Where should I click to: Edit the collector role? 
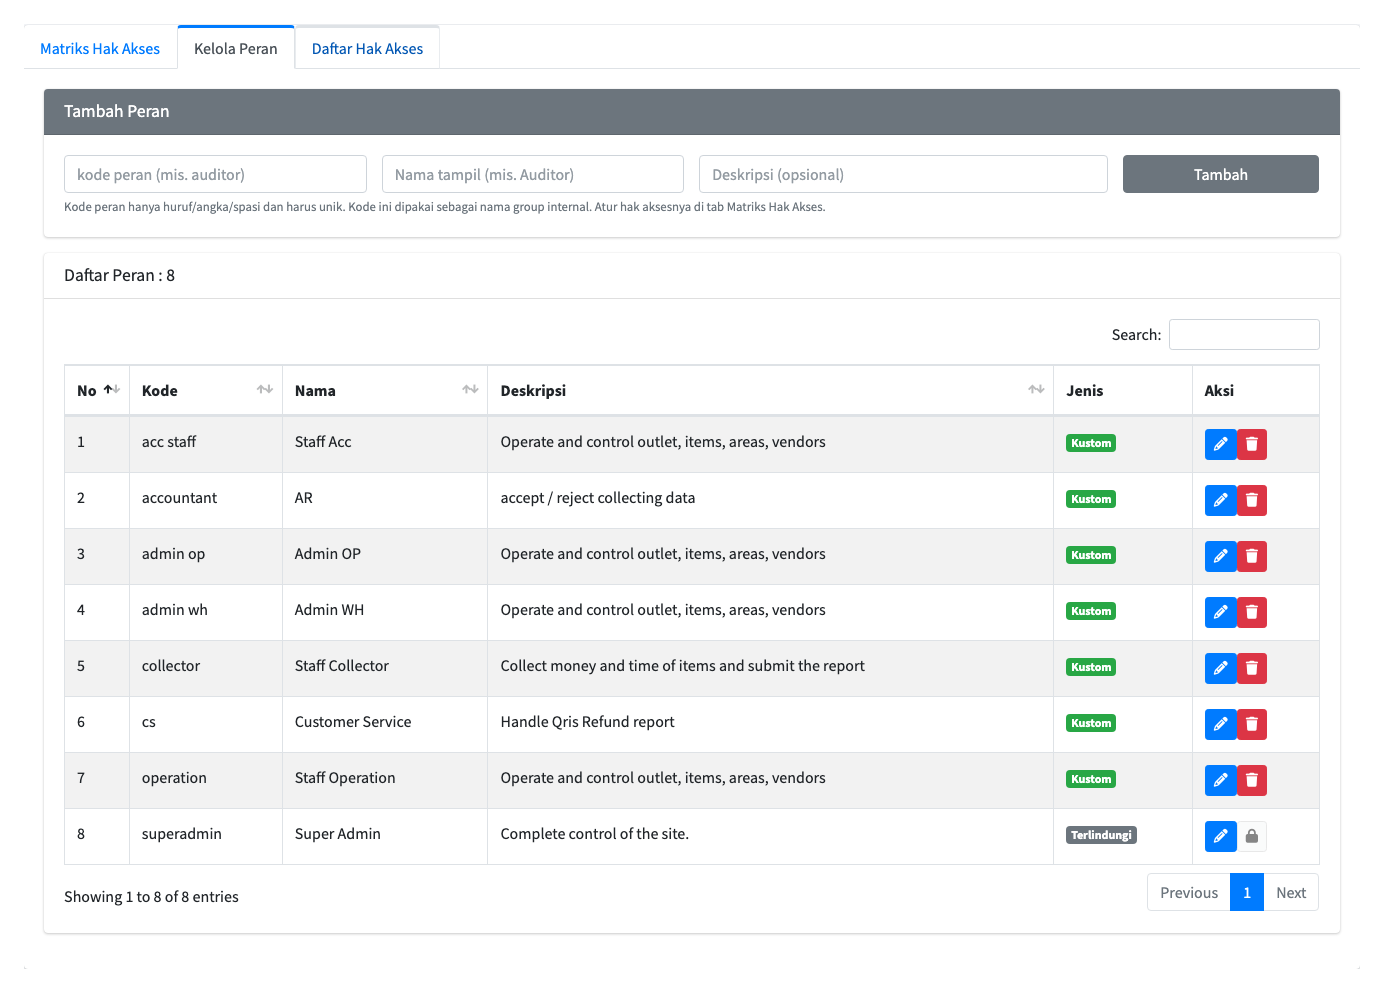[1220, 668]
